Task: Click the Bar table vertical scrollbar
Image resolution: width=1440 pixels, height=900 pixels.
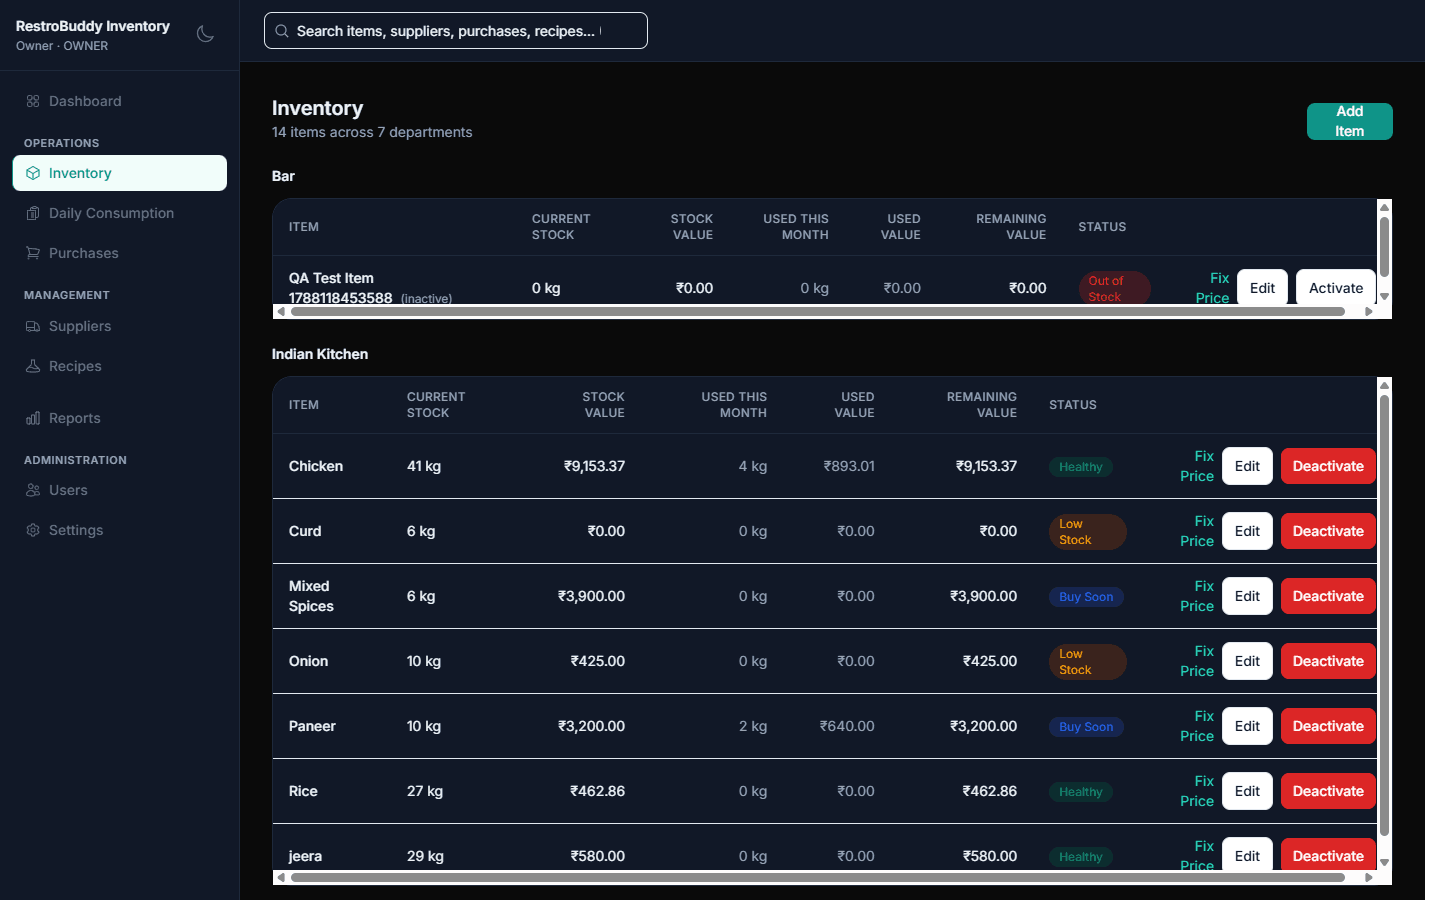Action: point(1384,246)
